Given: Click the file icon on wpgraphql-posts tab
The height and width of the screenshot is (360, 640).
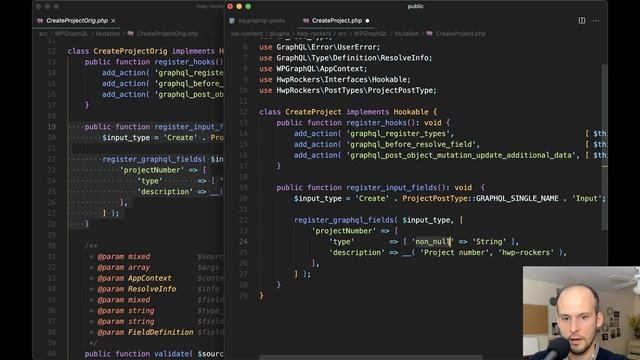Looking at the screenshot, I should coord(232,21).
